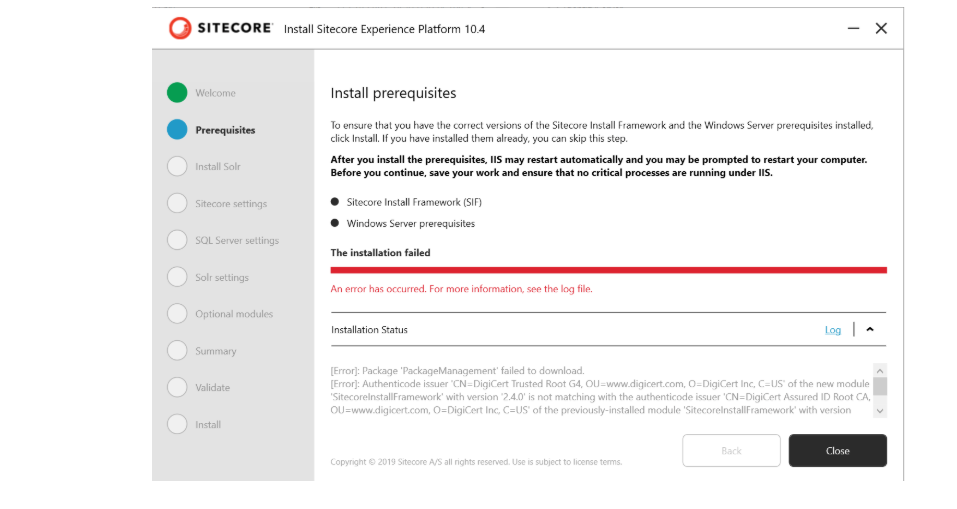The height and width of the screenshot is (509, 957).
Task: Minimize the installer window
Action: pyautogui.click(x=853, y=28)
